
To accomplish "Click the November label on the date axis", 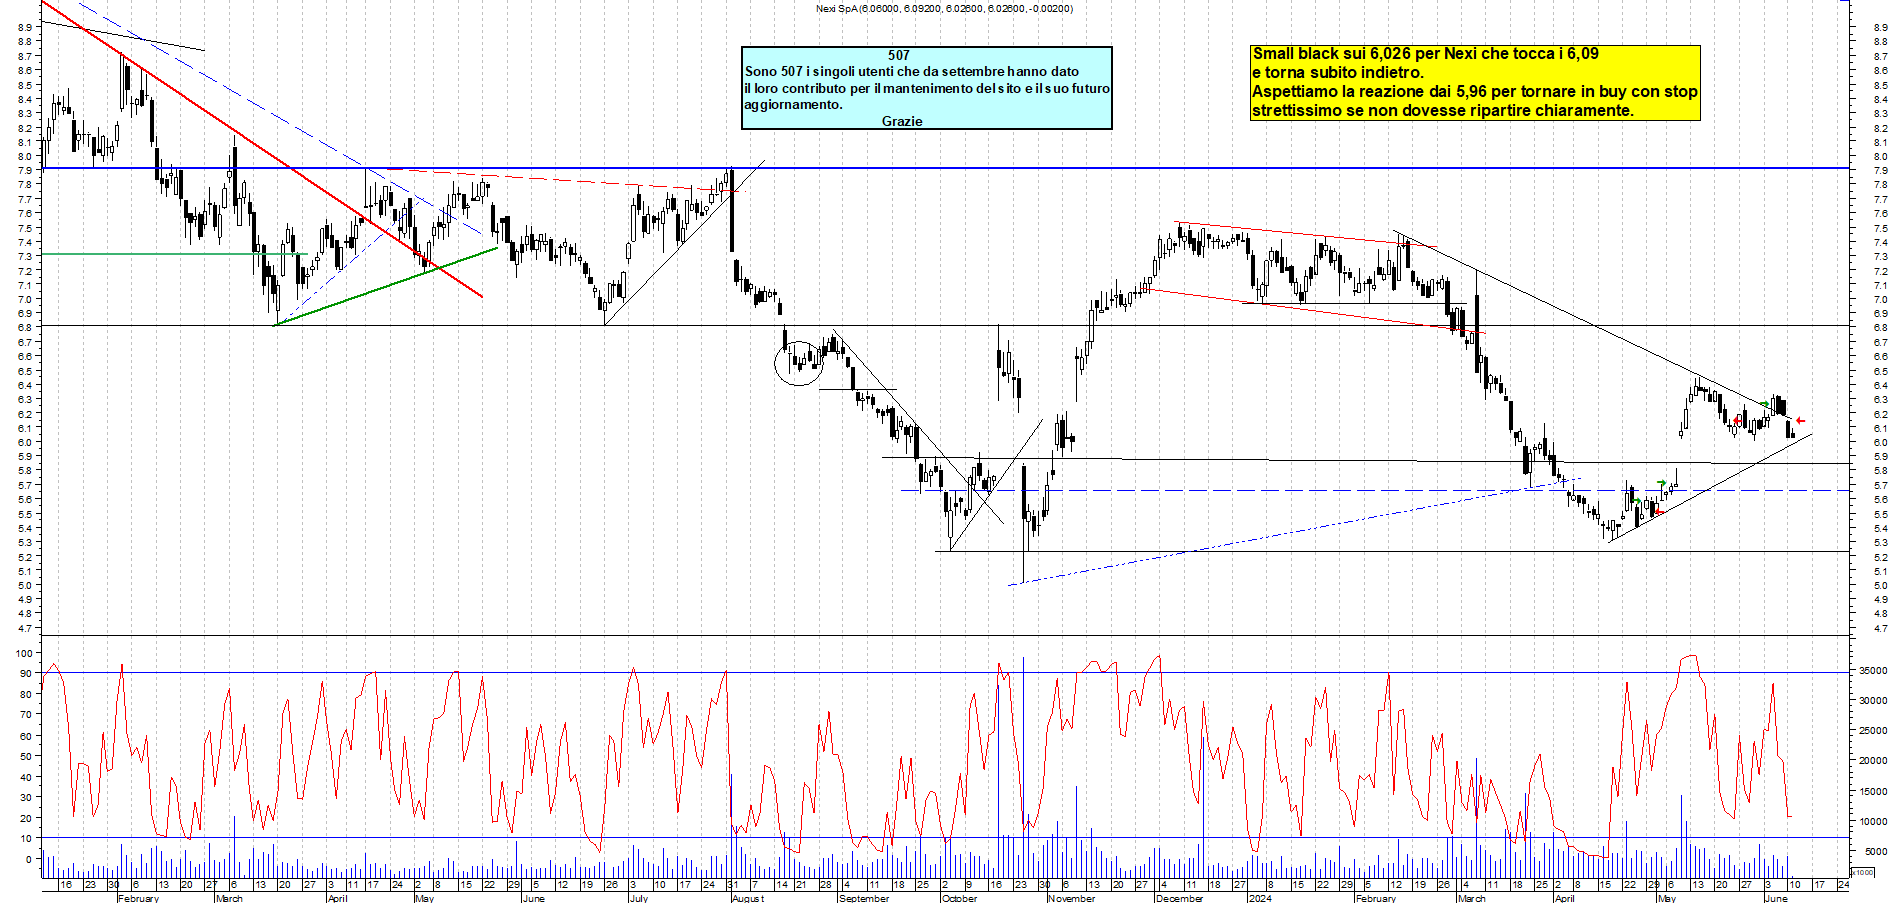I will (1071, 898).
